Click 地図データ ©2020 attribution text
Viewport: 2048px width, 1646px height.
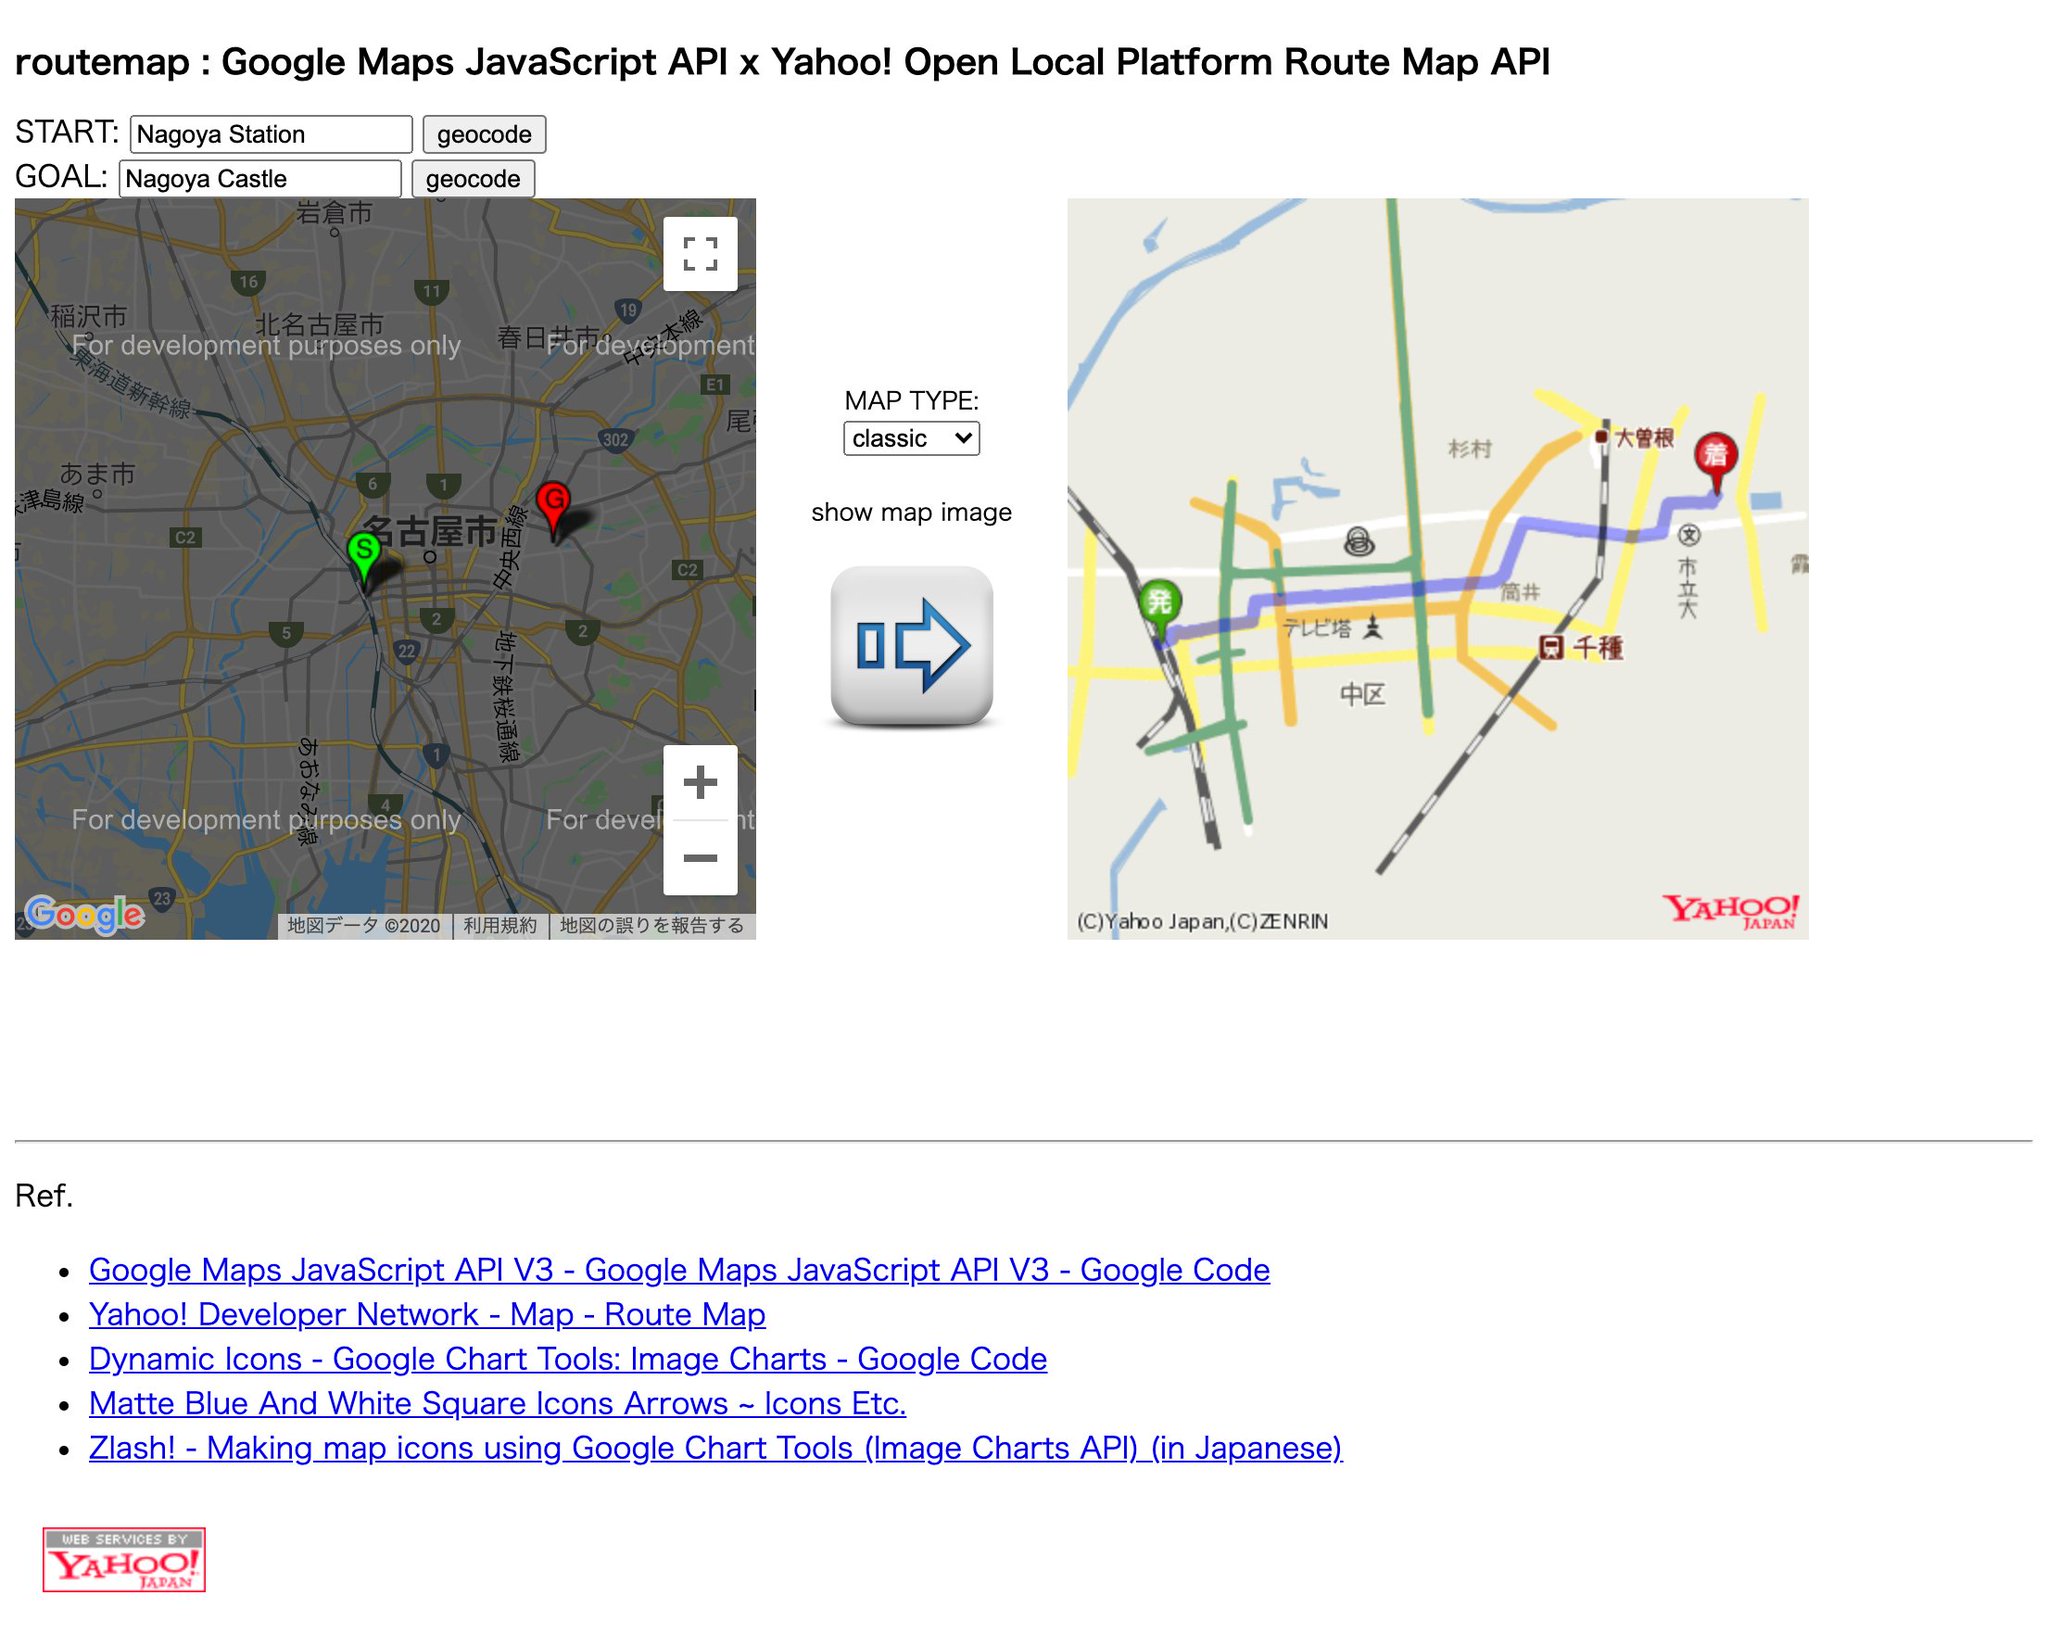click(x=364, y=925)
